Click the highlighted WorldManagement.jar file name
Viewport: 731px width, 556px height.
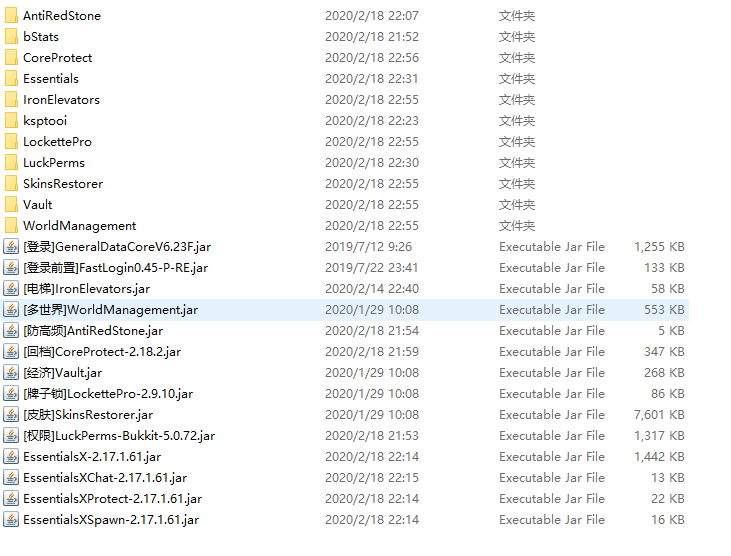click(110, 309)
